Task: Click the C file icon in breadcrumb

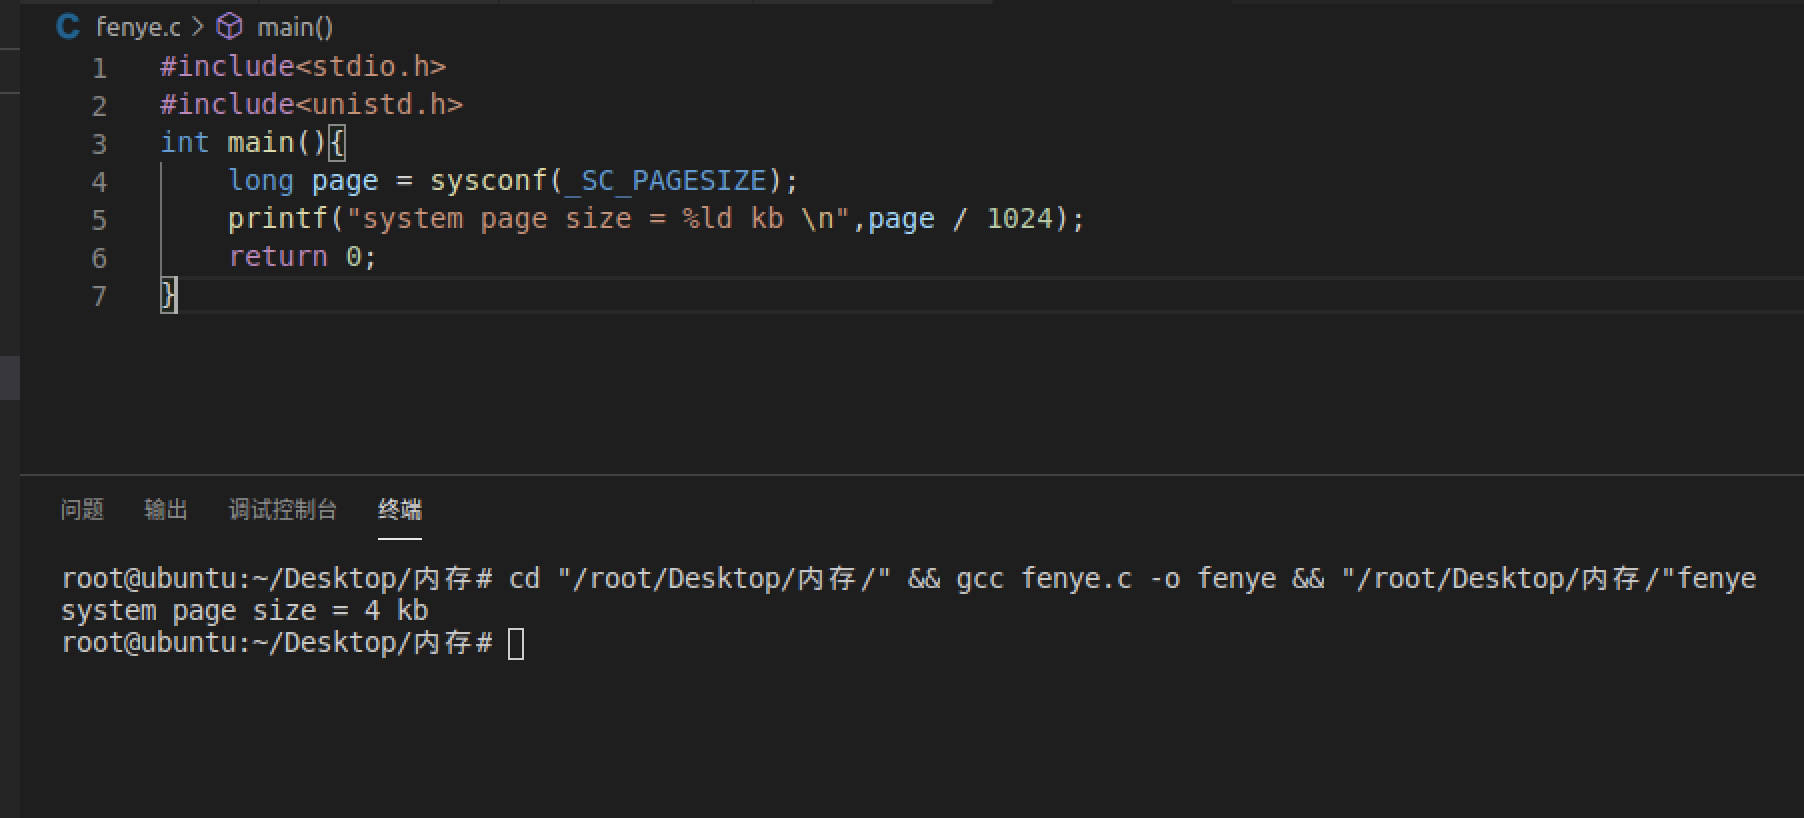Action: tap(67, 27)
